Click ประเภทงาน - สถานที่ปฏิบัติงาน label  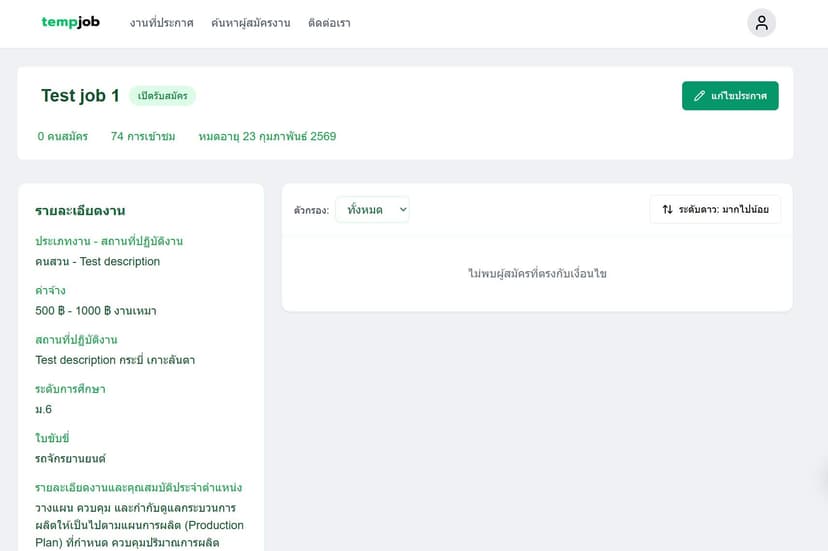pyautogui.click(x=109, y=241)
